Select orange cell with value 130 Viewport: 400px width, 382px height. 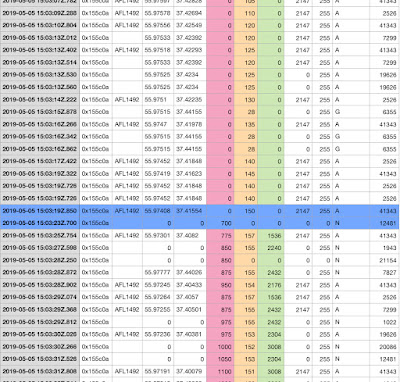point(246,100)
